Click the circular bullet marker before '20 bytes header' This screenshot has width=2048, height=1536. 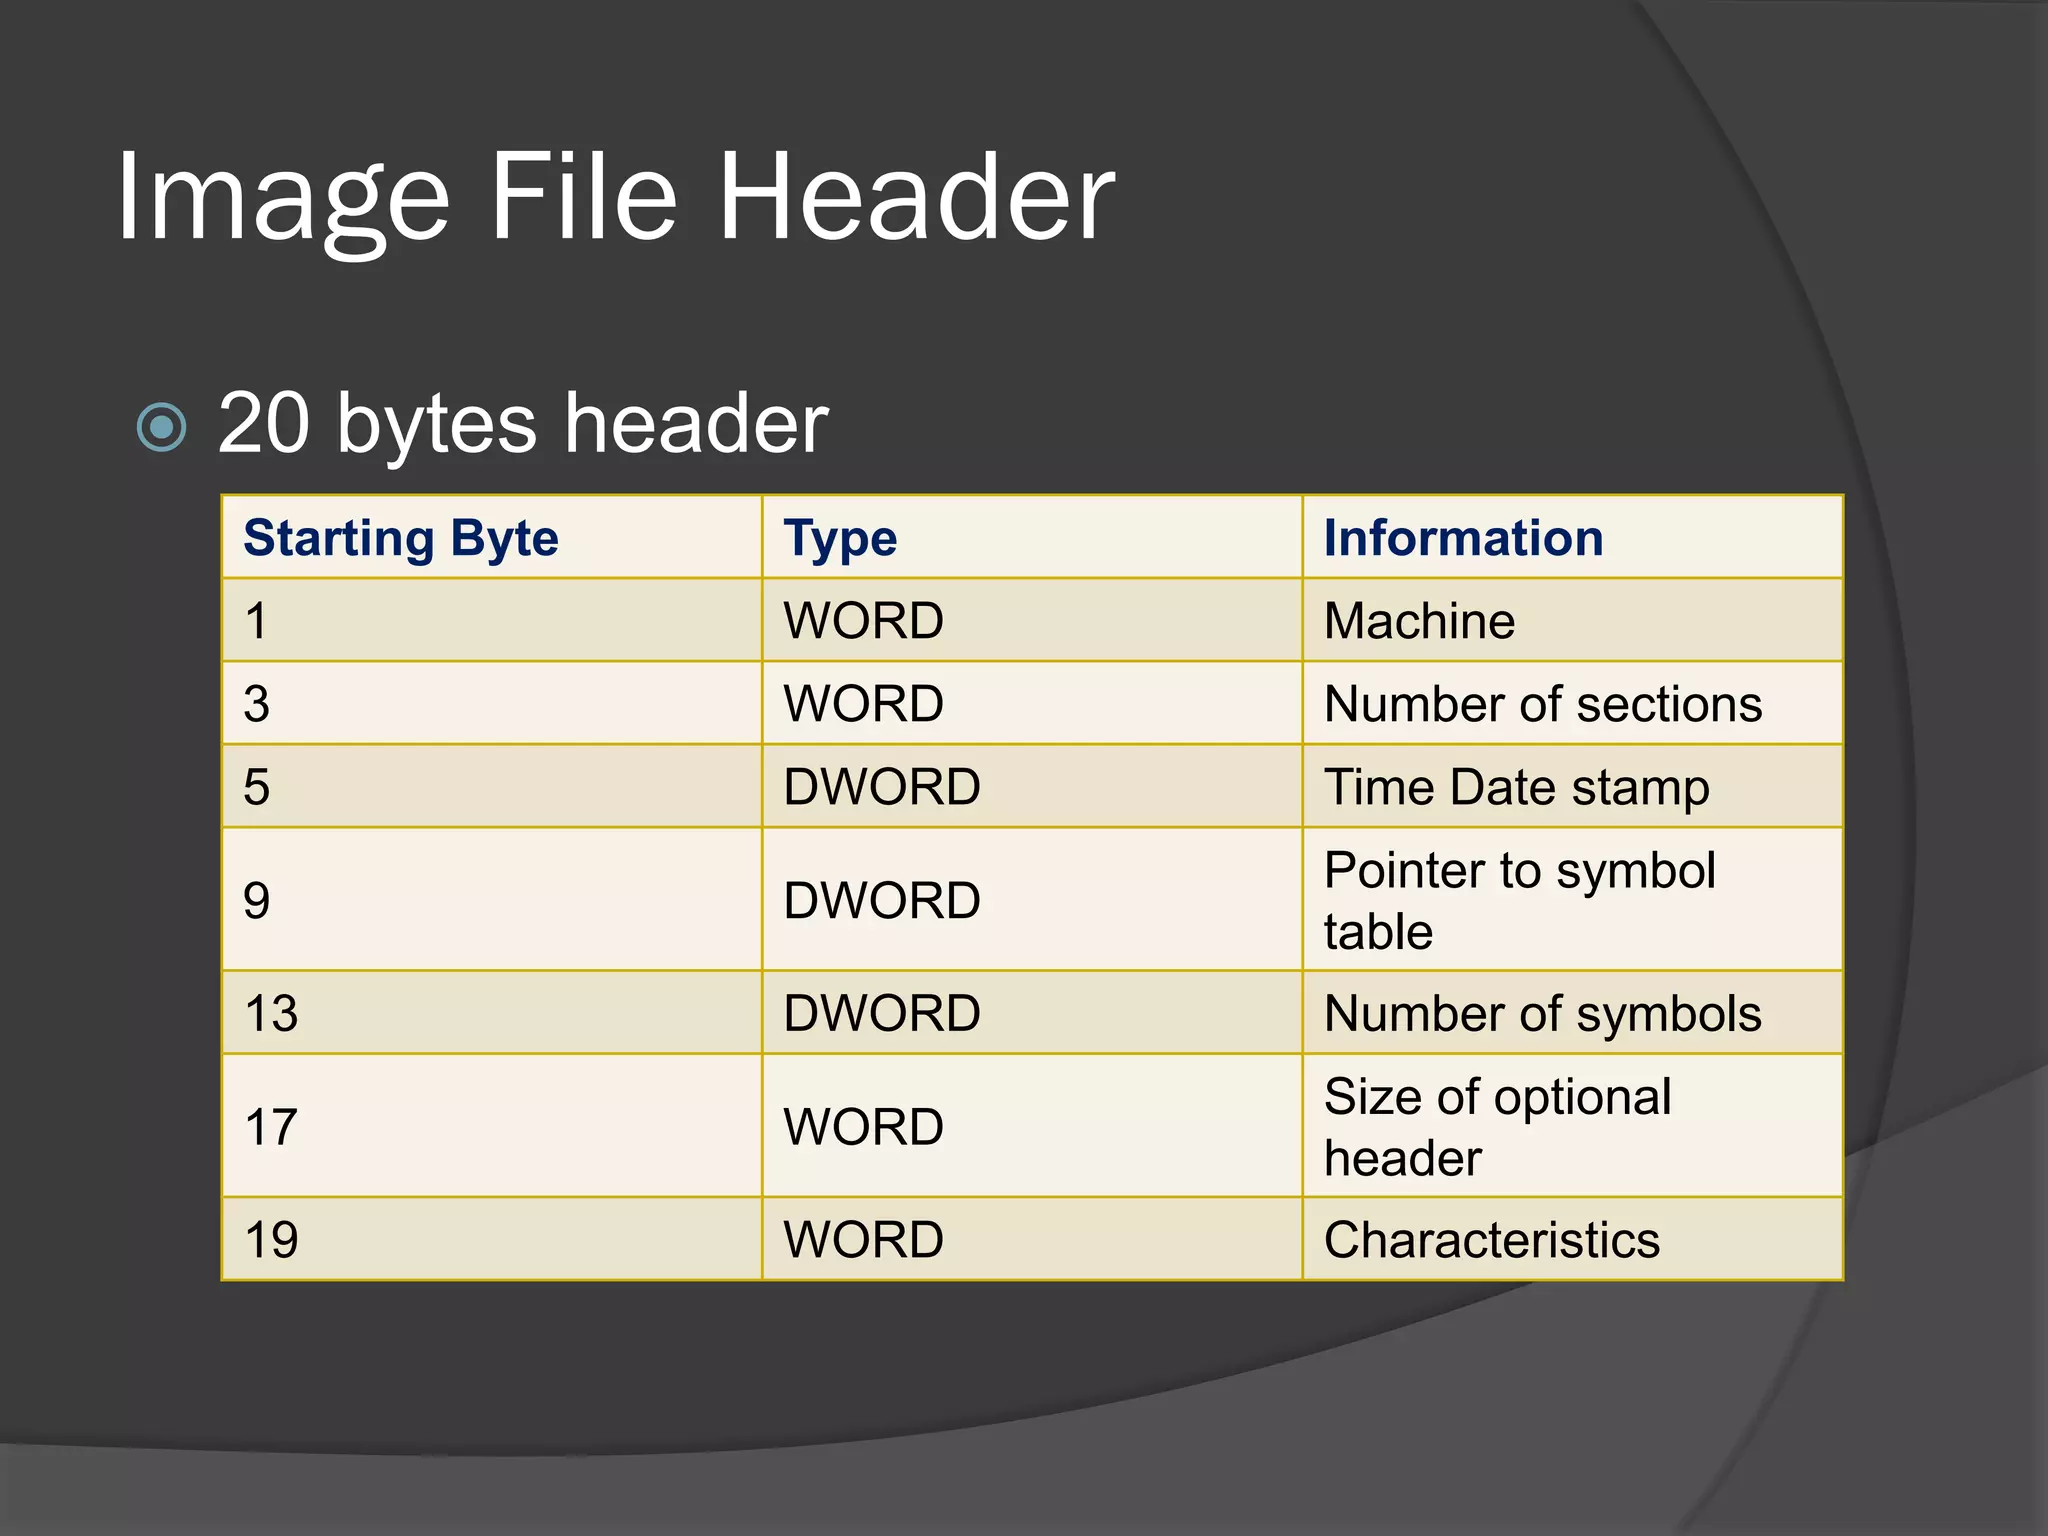point(161,428)
